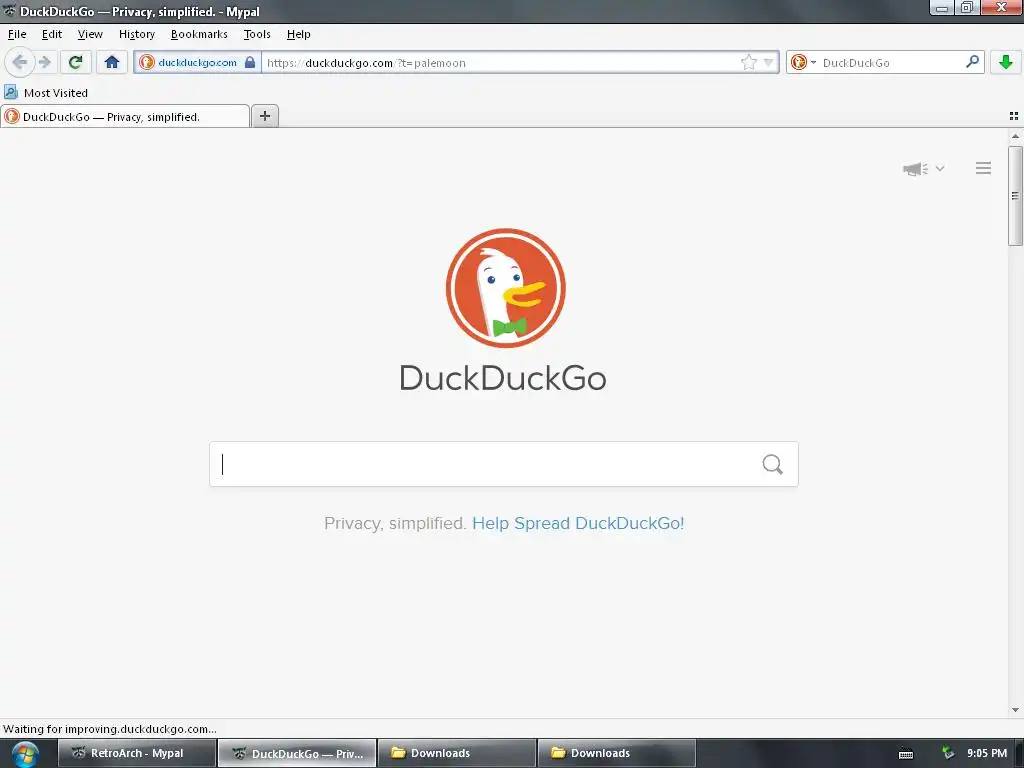Image resolution: width=1024 pixels, height=768 pixels.
Task: Bookmark this page with the star icon
Action: (748, 63)
